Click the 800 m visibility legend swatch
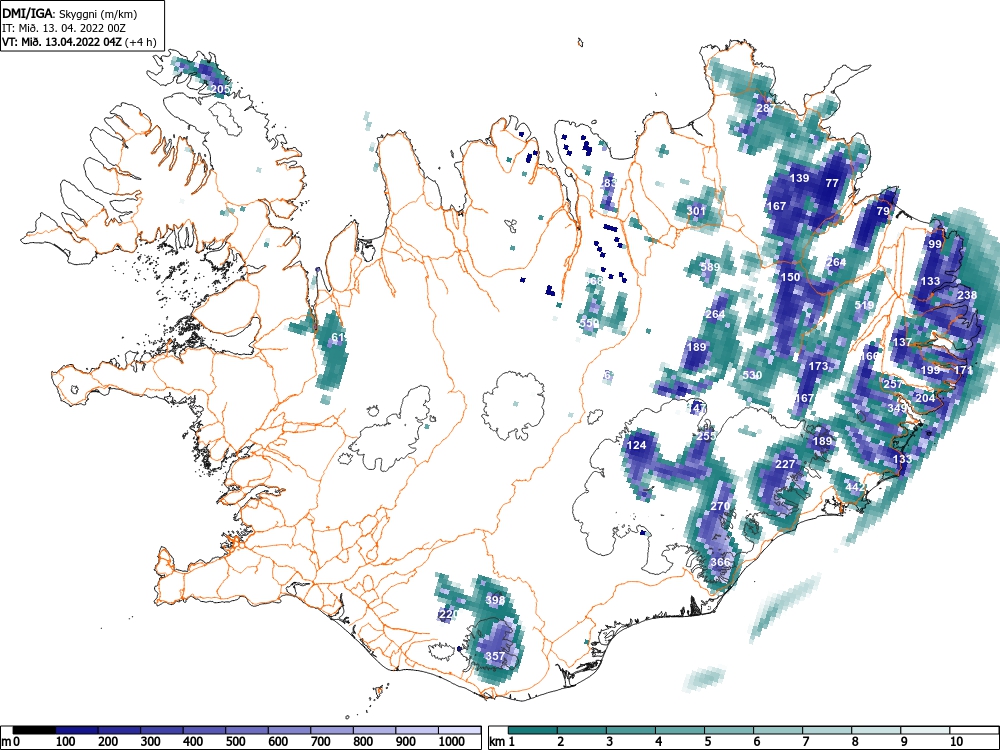Image resolution: width=1000 pixels, height=750 pixels. (x=374, y=730)
